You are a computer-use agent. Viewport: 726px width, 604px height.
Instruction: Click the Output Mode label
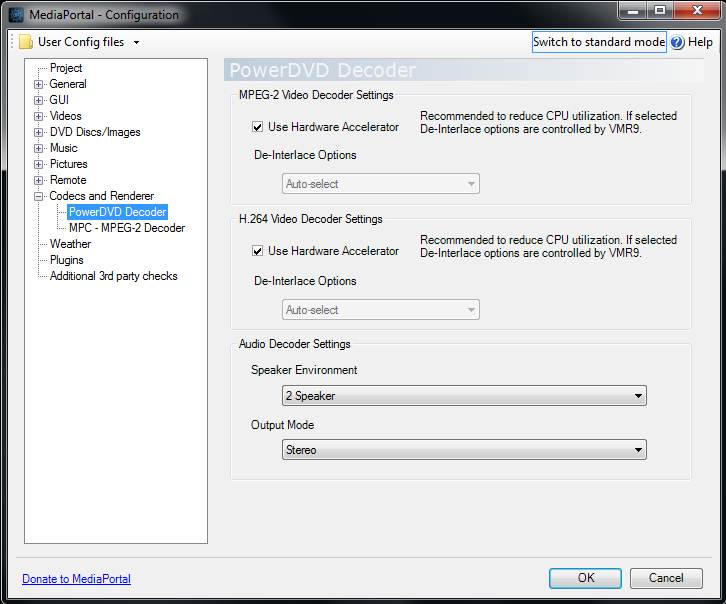tap(282, 425)
